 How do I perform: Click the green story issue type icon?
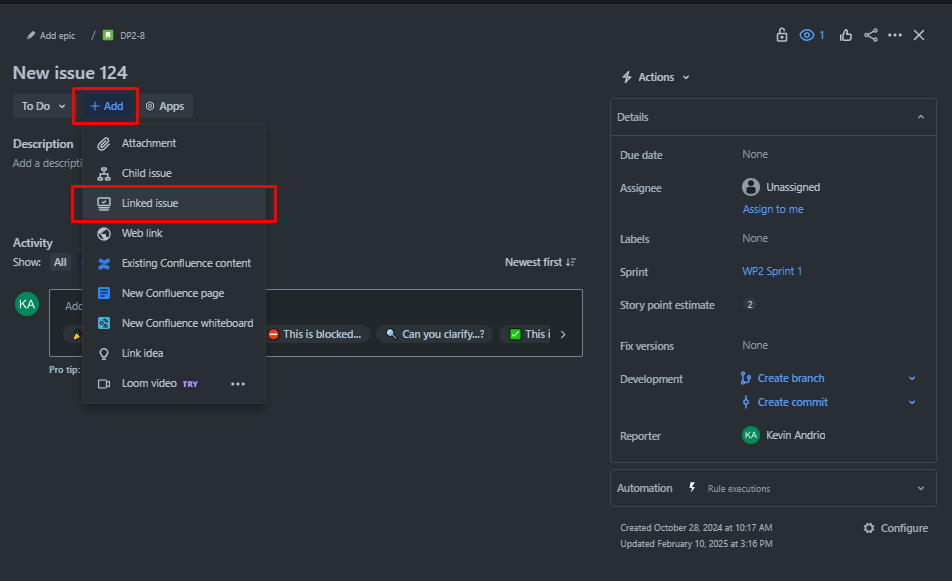point(108,35)
